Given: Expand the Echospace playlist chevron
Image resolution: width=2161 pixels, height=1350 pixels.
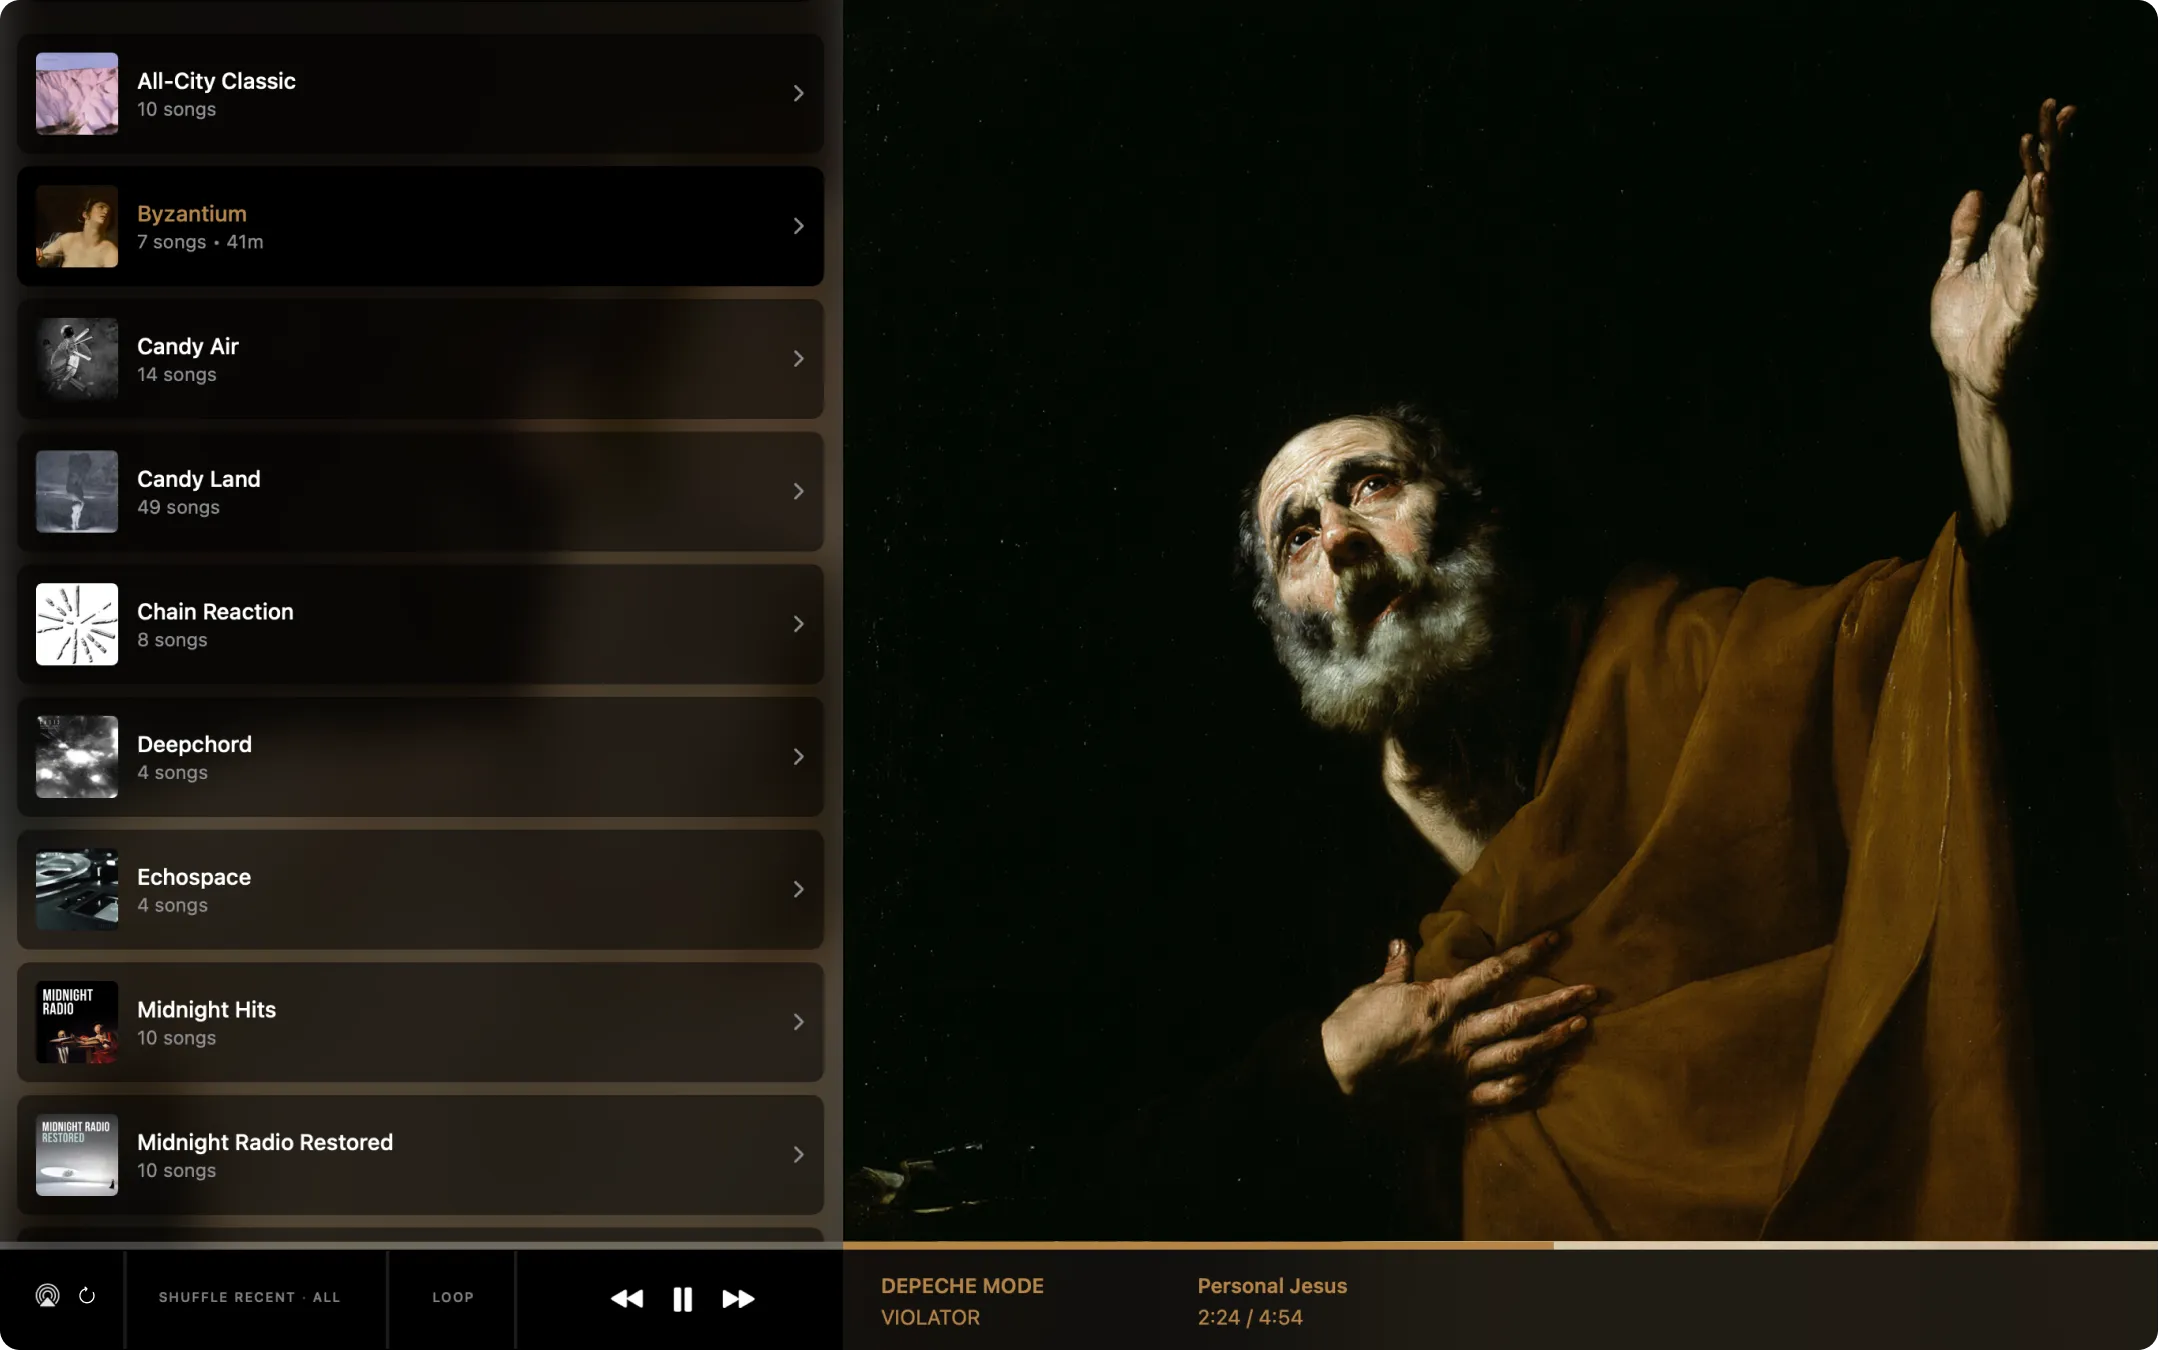Looking at the screenshot, I should [x=798, y=889].
